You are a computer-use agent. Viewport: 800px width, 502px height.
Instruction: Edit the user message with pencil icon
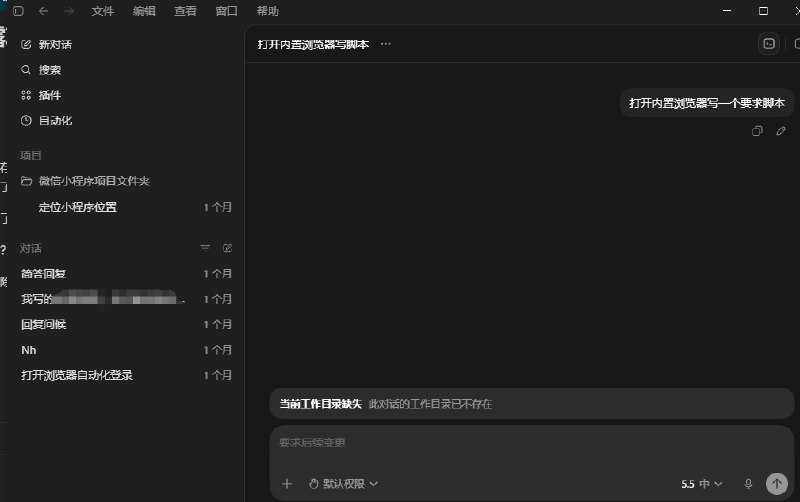(x=781, y=131)
